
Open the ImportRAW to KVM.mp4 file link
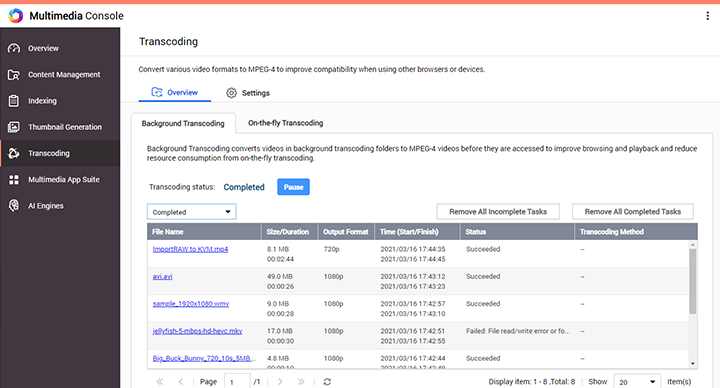[x=190, y=249]
